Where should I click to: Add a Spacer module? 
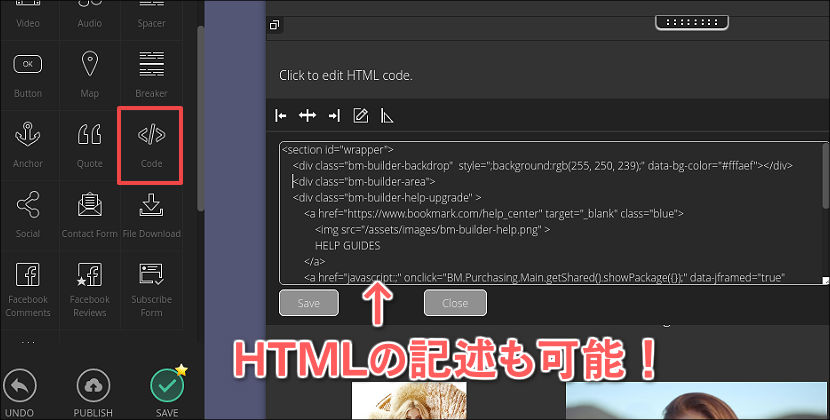coord(151,16)
